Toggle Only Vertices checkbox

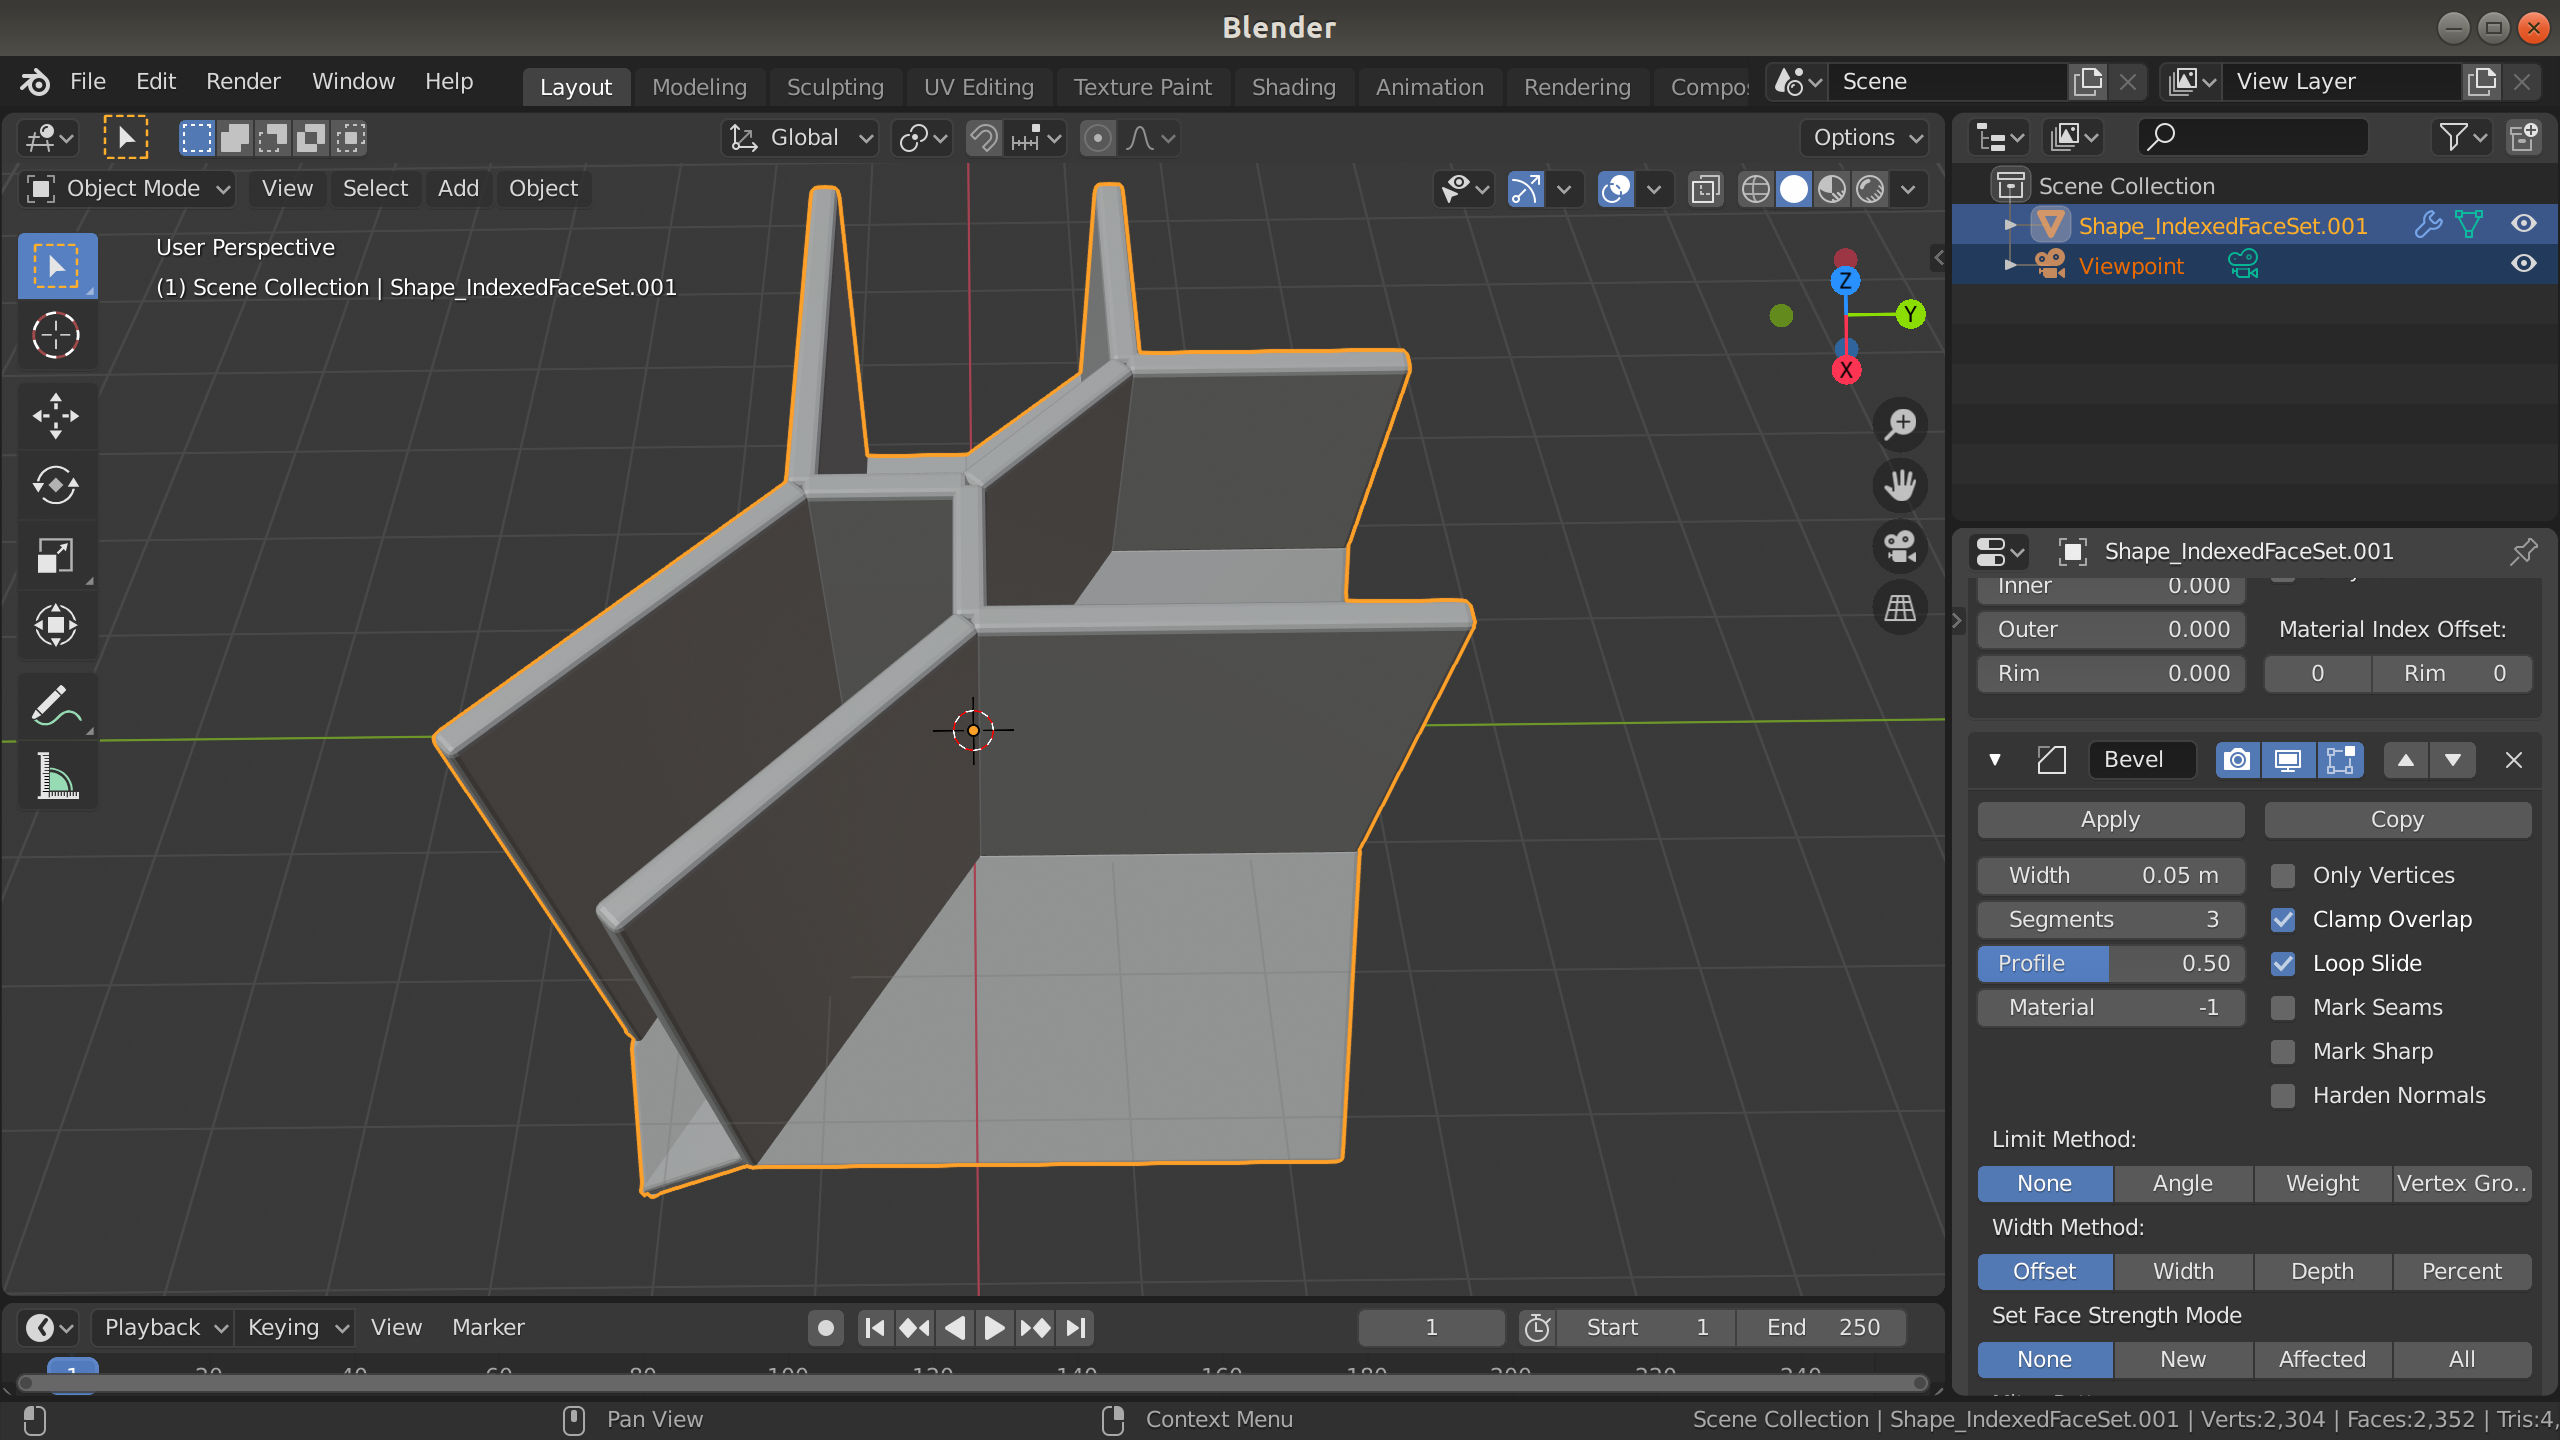click(2282, 874)
